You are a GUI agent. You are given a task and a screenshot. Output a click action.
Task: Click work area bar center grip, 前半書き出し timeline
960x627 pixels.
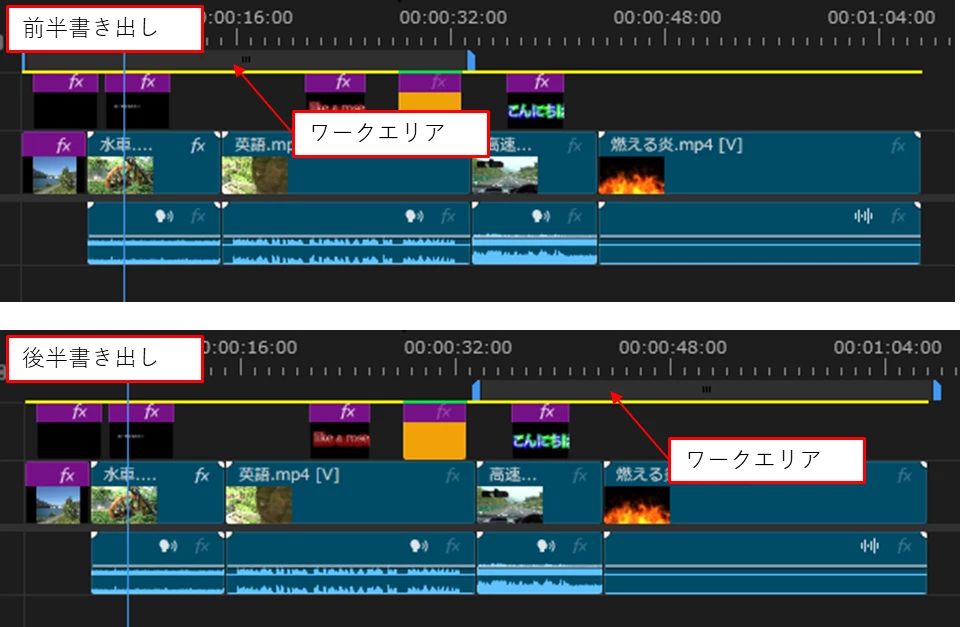tap(246, 59)
